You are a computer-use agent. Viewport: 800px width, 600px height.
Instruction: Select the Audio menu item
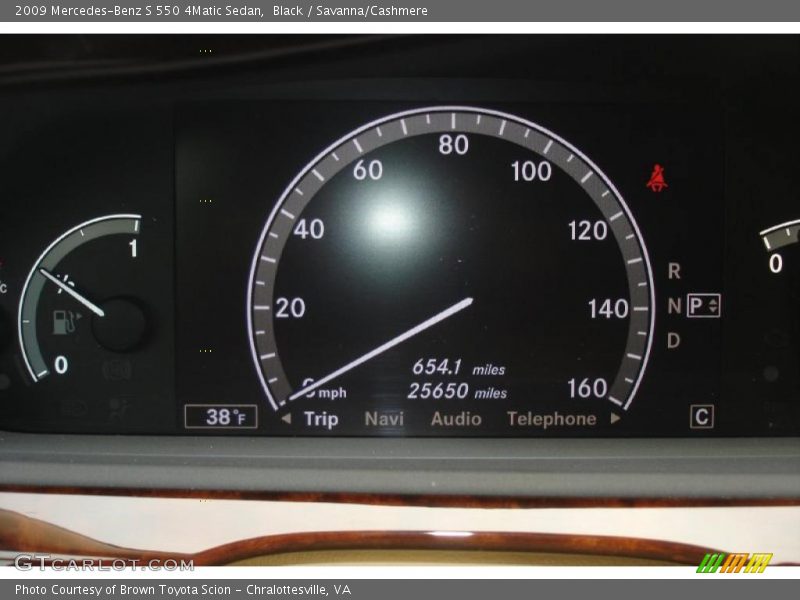pos(456,419)
